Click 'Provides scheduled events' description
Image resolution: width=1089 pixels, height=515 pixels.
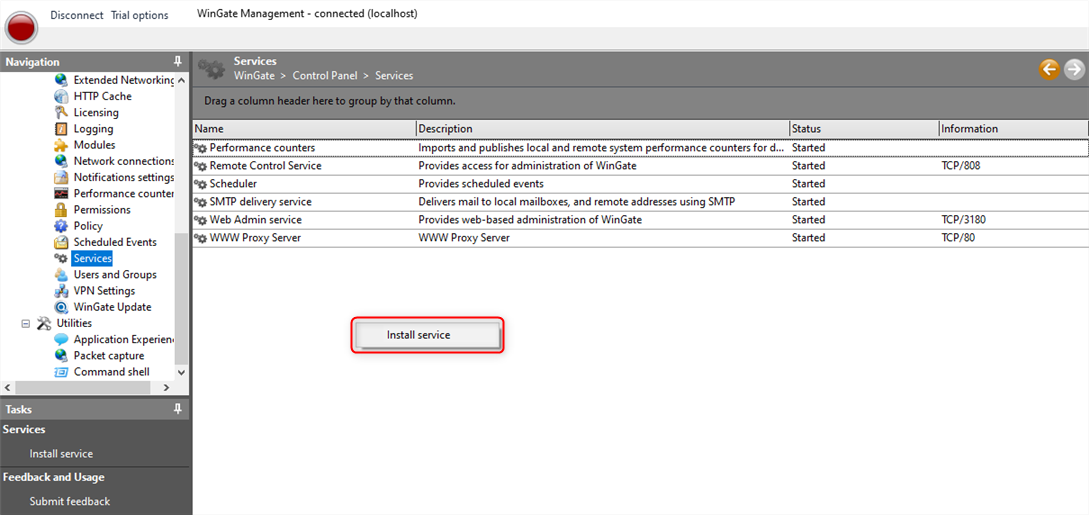481,184
